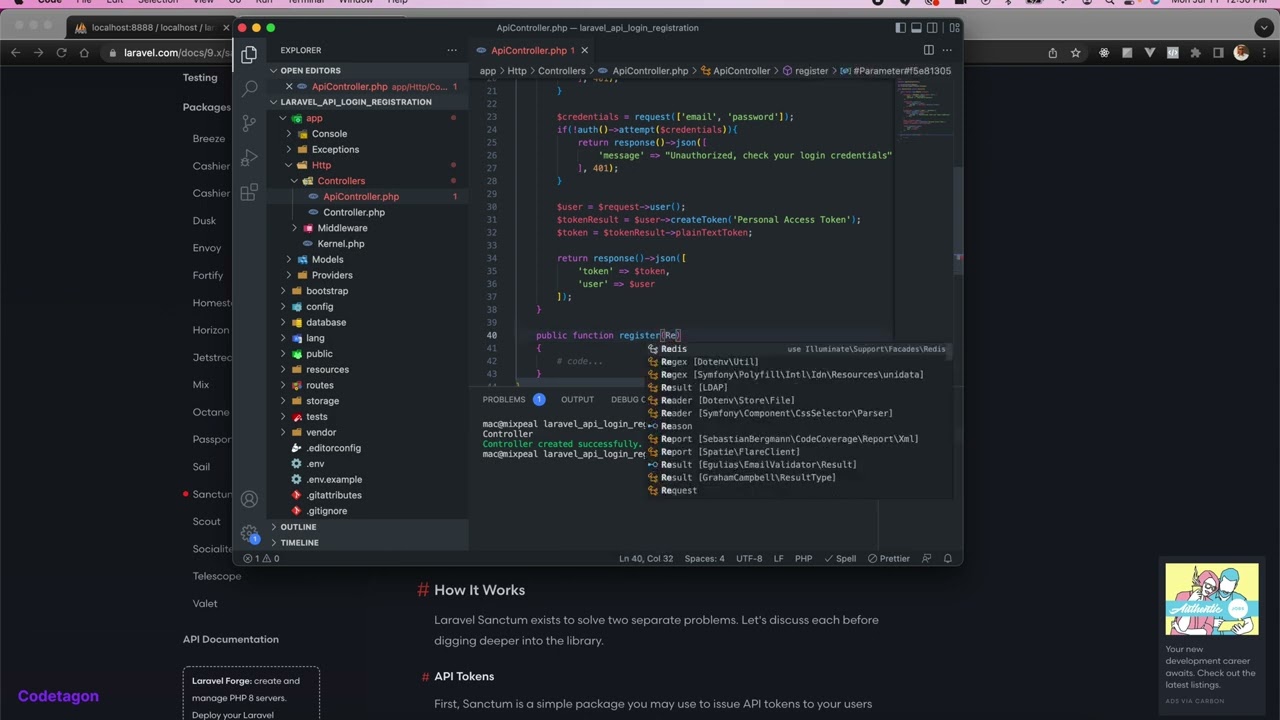This screenshot has height=720, width=1280.
Task: Click the feedback icon in status bar
Action: pyautogui.click(x=926, y=558)
